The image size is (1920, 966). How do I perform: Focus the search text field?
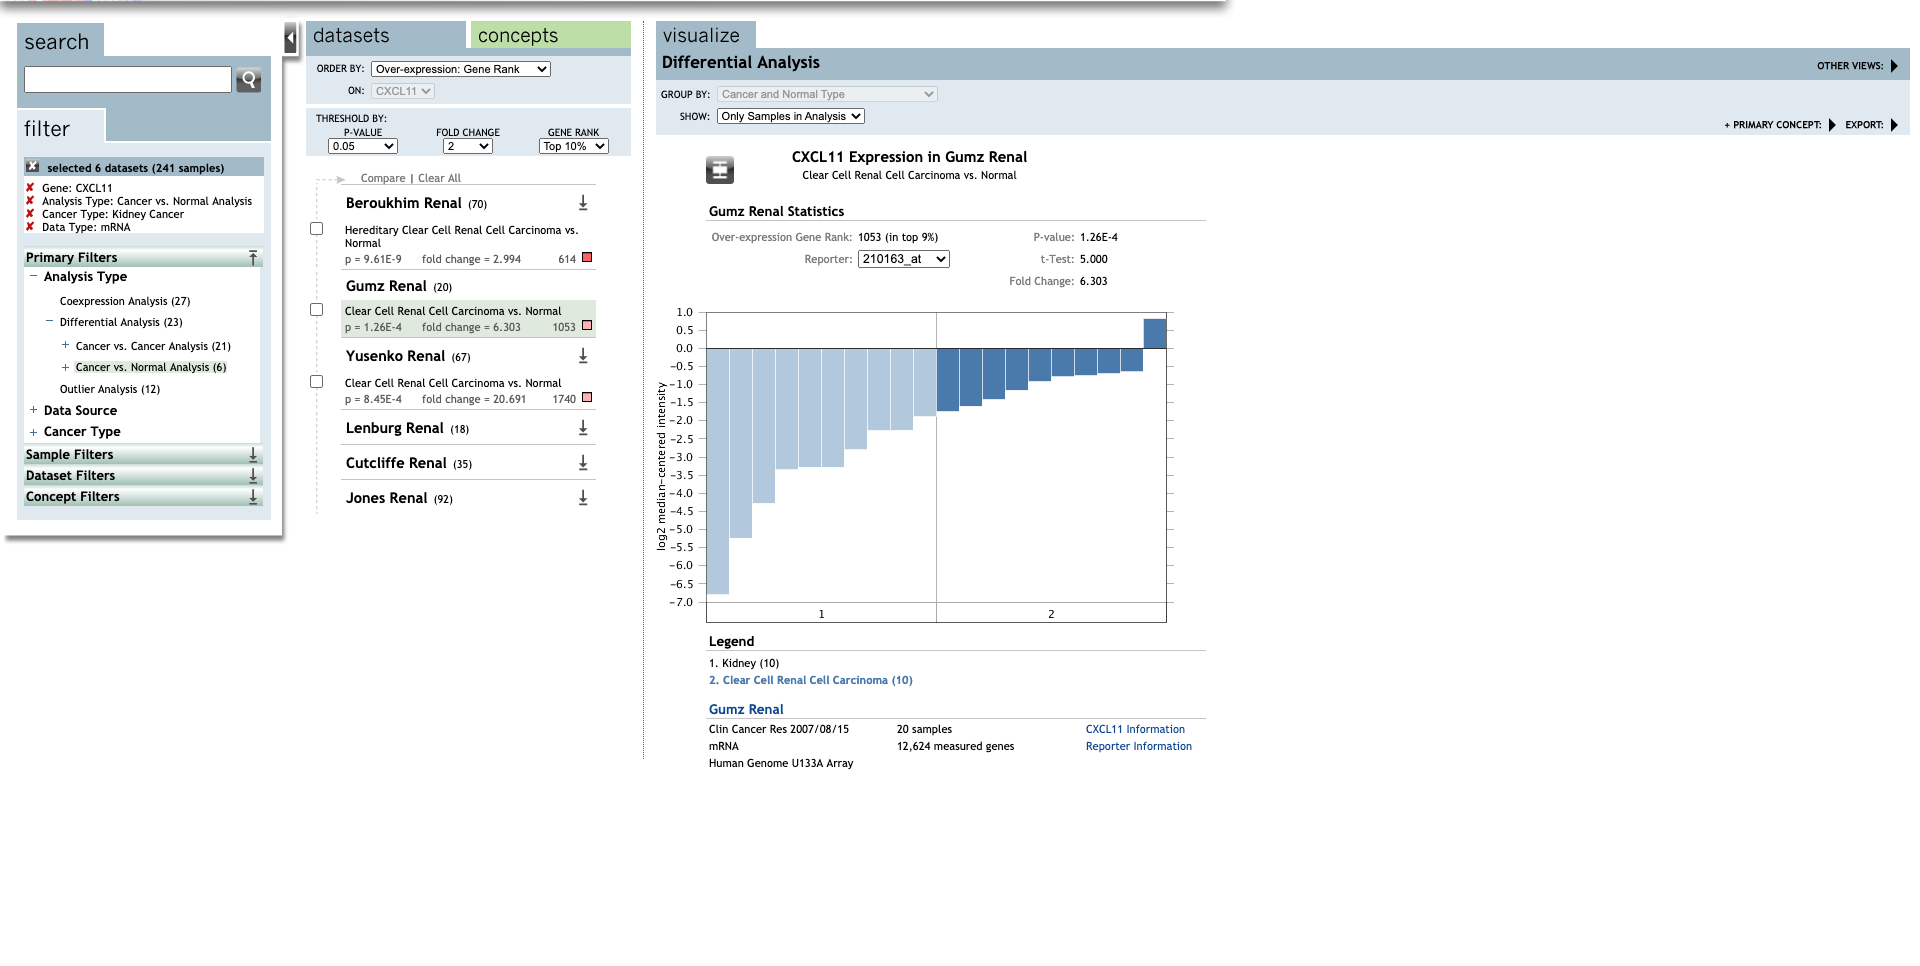(128, 80)
